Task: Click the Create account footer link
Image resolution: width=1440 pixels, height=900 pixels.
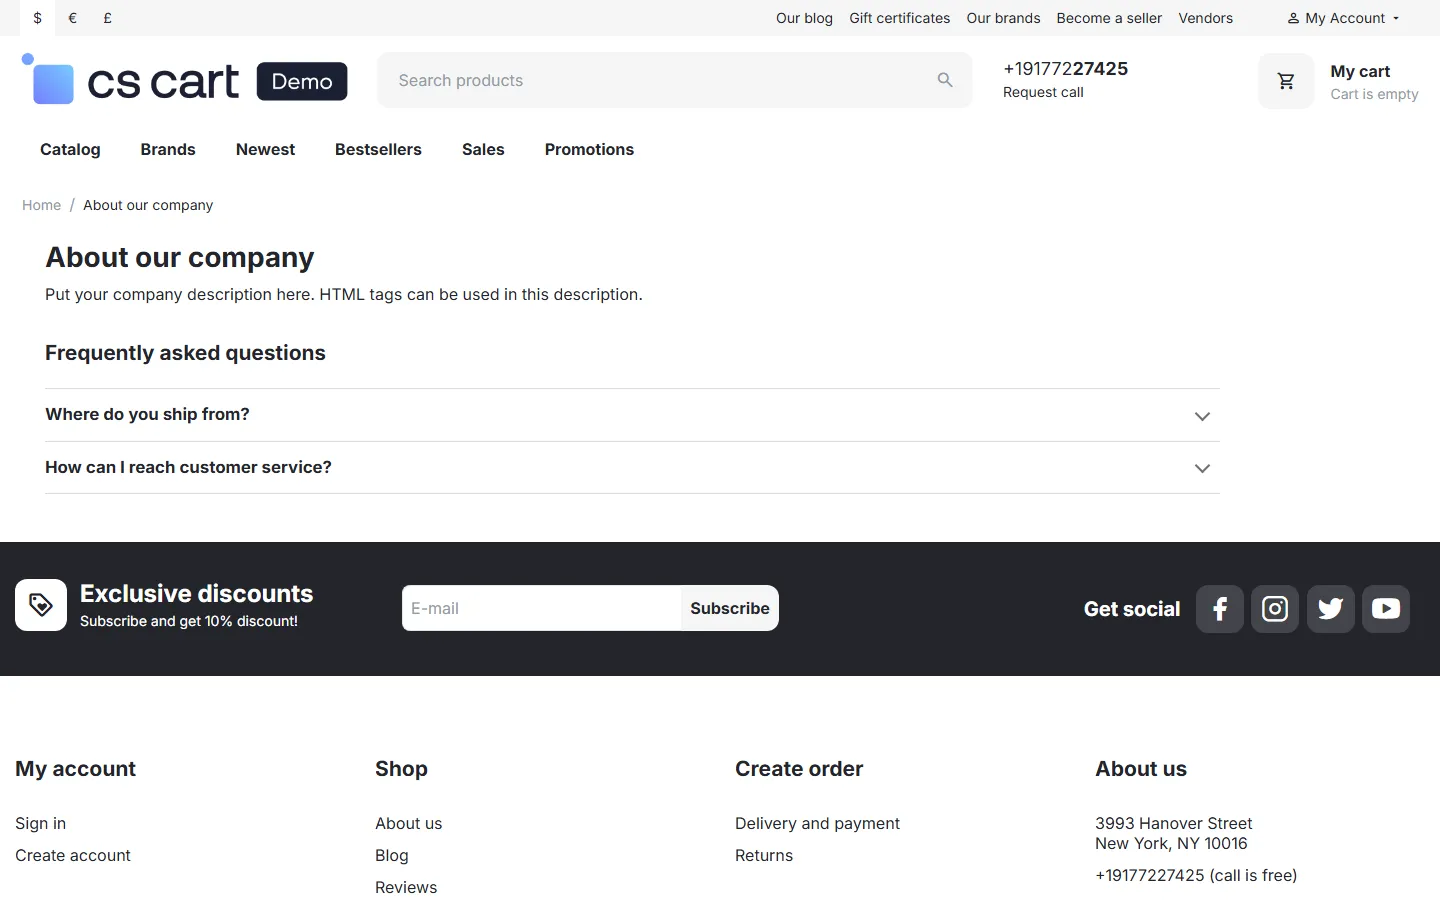Action: click(73, 855)
